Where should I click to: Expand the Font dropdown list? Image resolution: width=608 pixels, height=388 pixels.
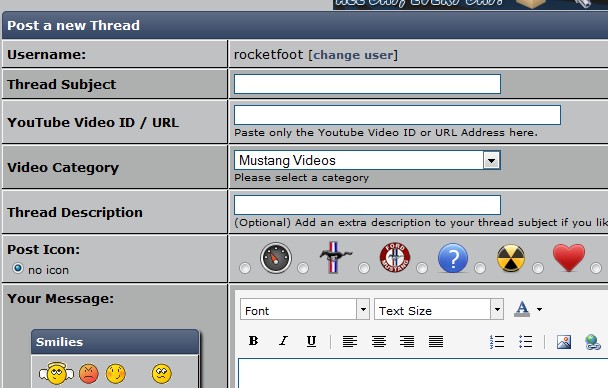pyautogui.click(x=363, y=309)
